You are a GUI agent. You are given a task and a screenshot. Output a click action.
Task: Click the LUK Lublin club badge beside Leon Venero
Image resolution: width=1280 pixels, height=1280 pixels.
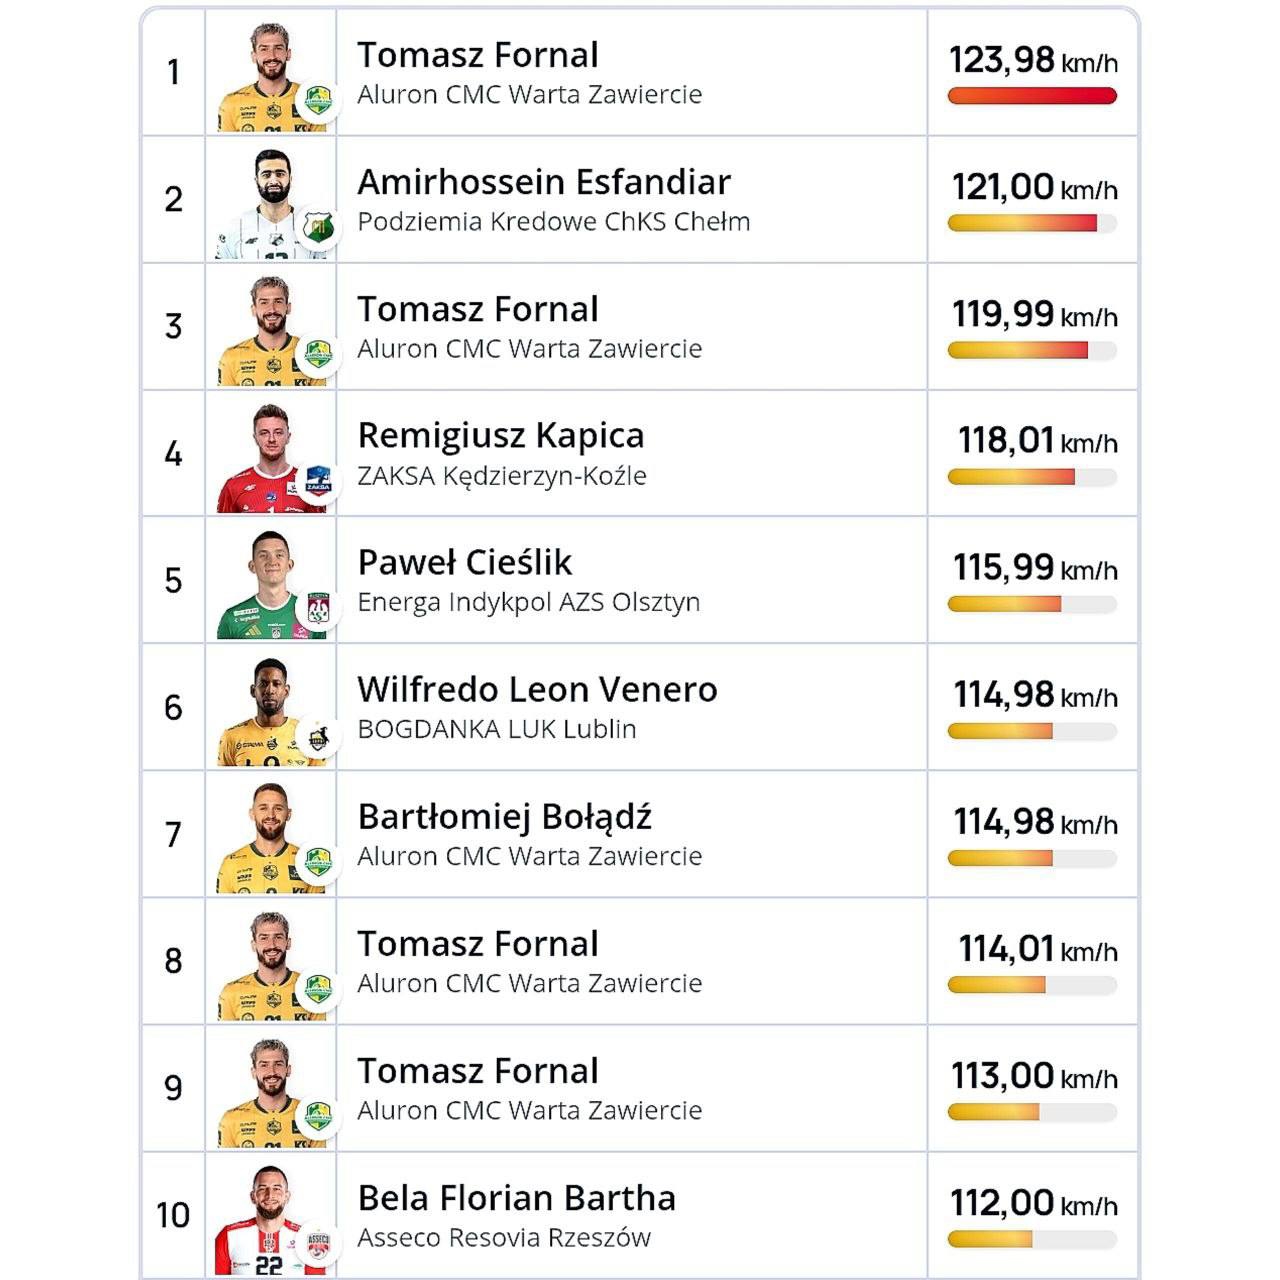pos(318,735)
